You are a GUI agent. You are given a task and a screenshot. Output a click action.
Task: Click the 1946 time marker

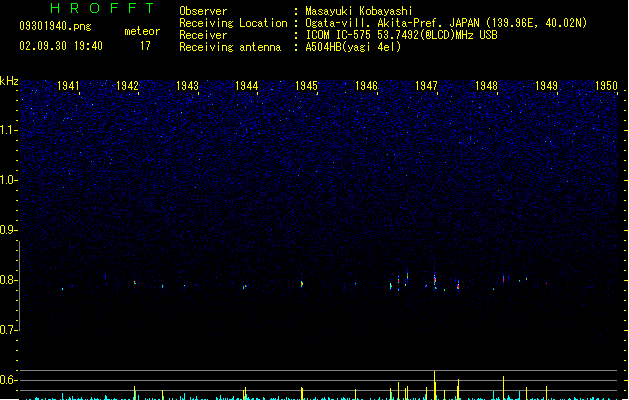click(366, 86)
